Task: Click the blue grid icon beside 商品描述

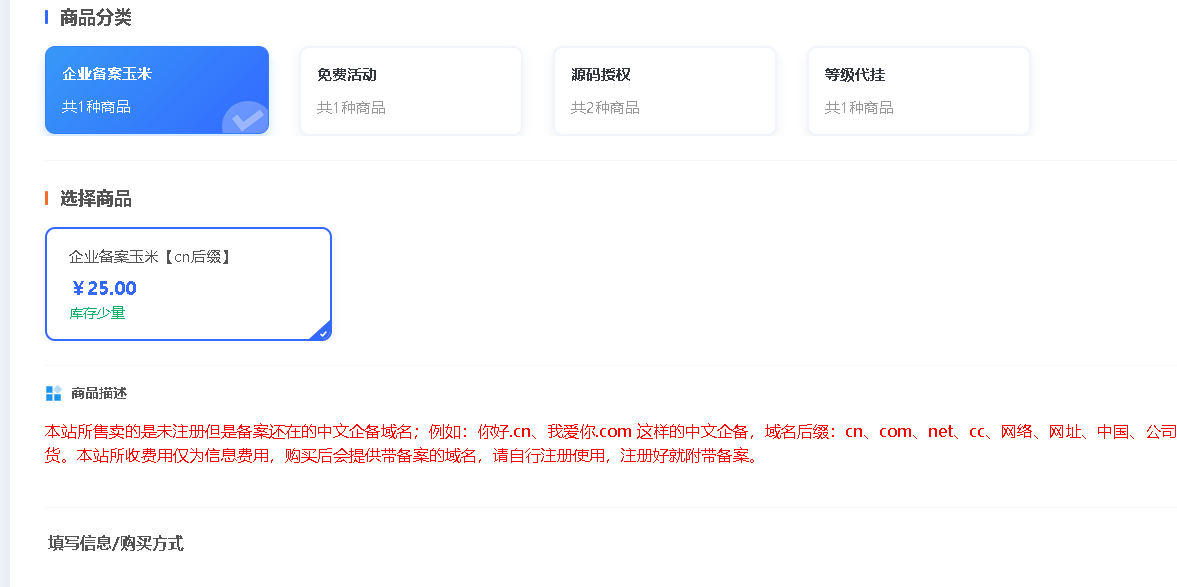Action: click(x=51, y=393)
